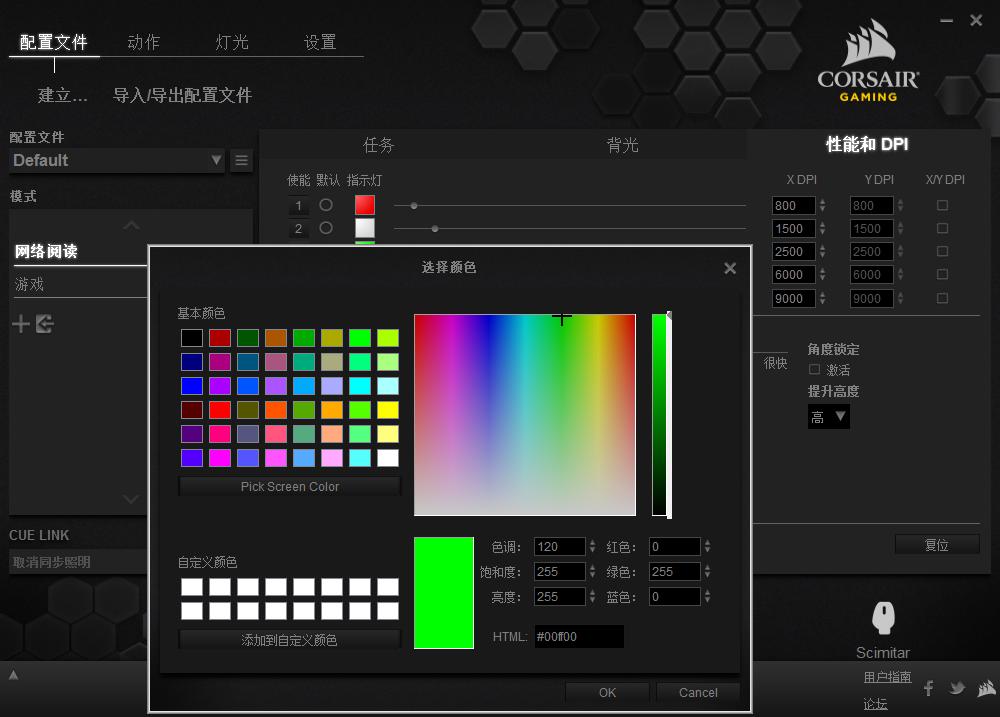Select the Scimitar mouse device icon
Viewport: 1000px width, 717px height.
pyautogui.click(x=883, y=620)
